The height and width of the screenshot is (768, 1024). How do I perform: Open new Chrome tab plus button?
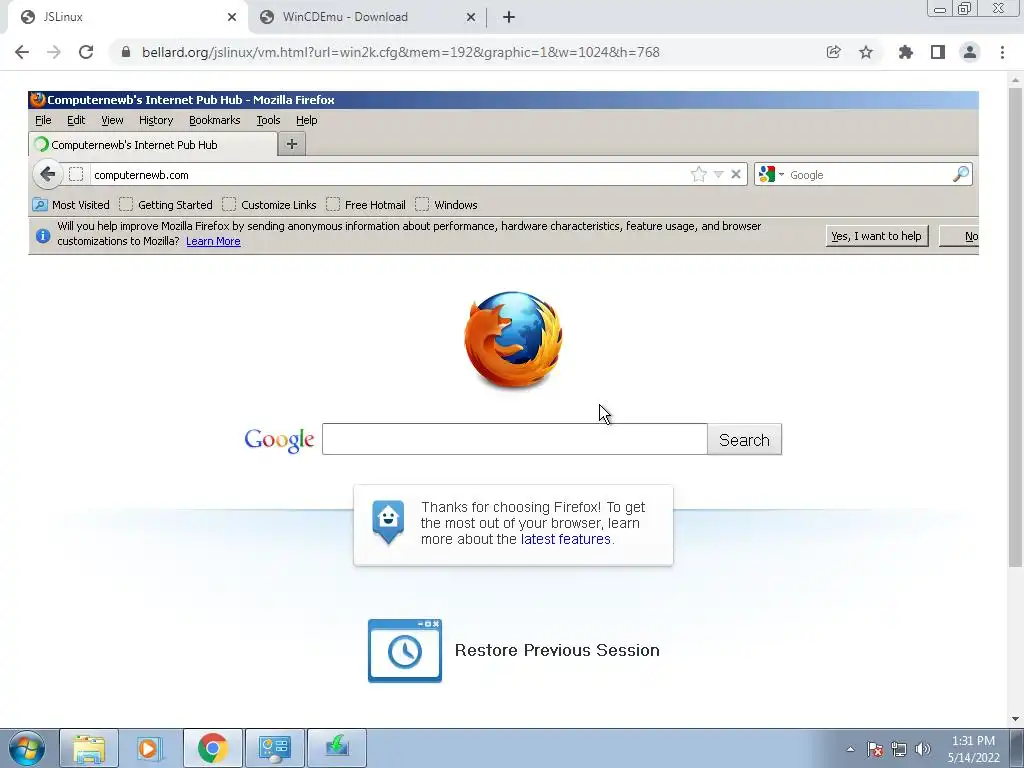pos(509,17)
